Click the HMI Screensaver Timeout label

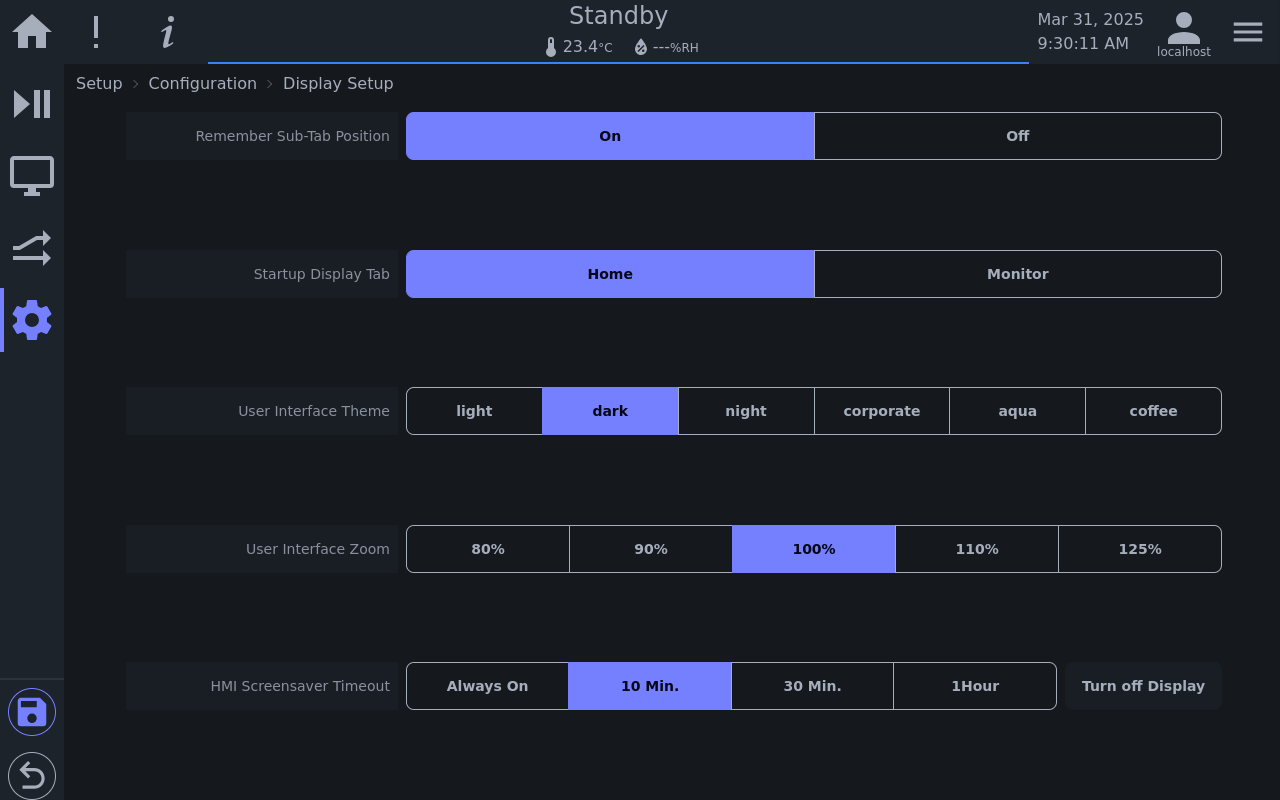pyautogui.click(x=300, y=686)
